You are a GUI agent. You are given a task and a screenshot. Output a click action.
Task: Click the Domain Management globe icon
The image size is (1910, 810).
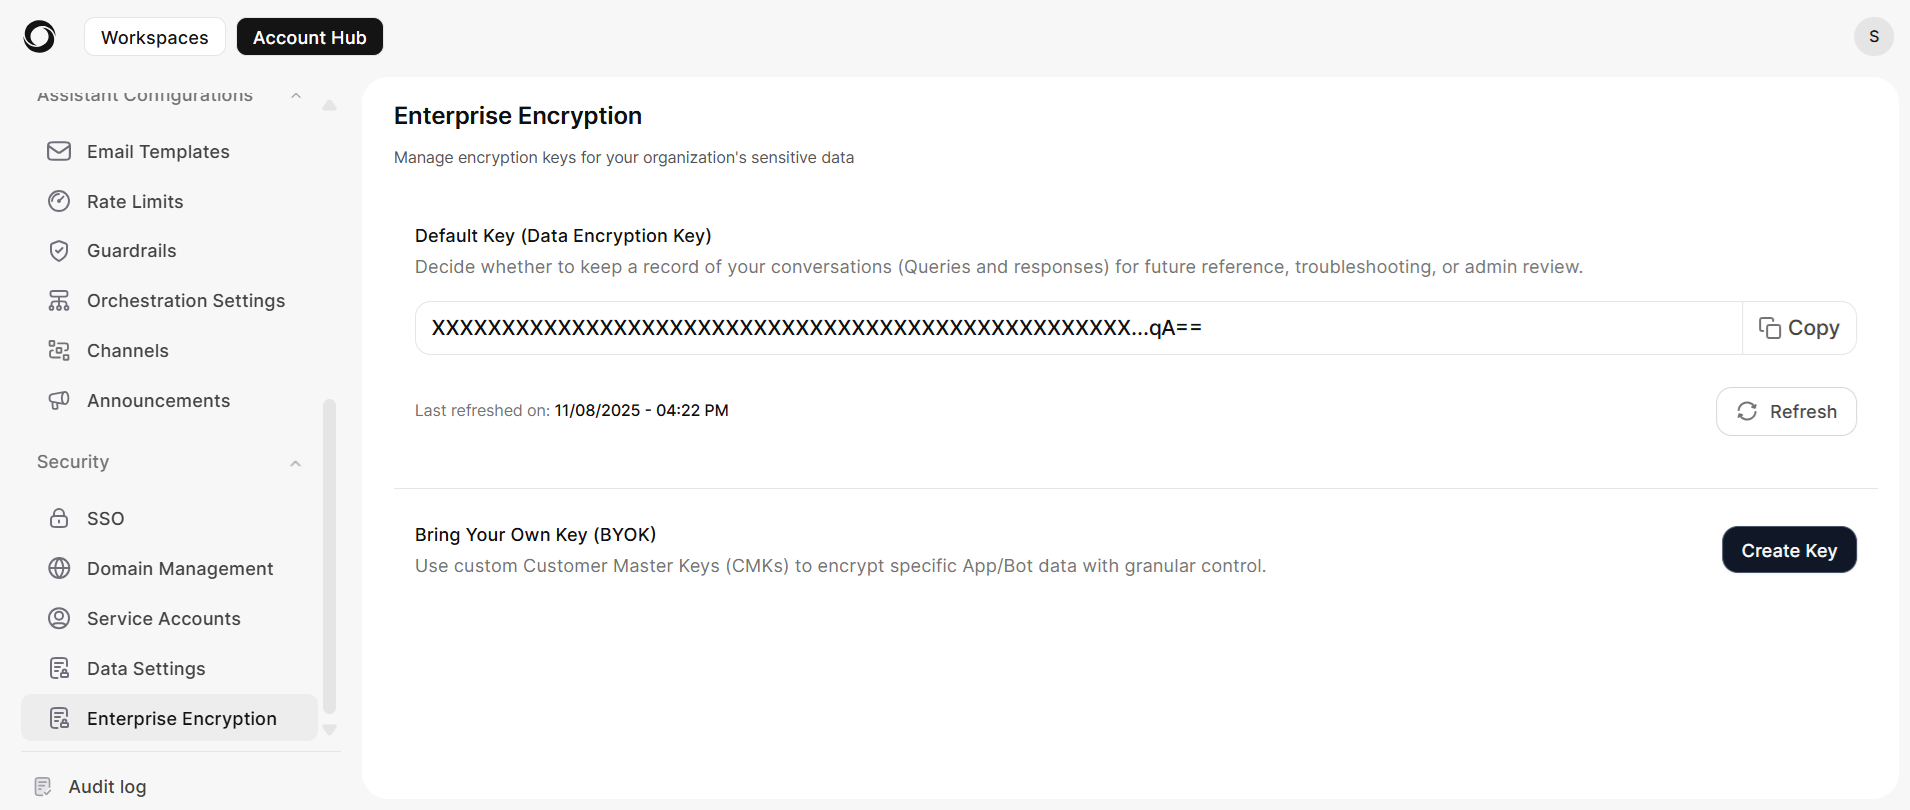tap(59, 568)
